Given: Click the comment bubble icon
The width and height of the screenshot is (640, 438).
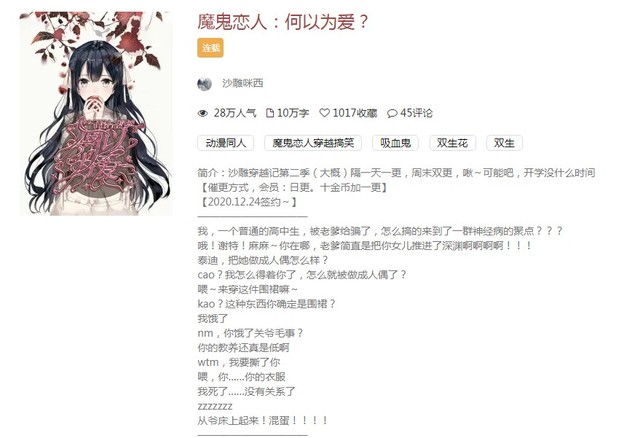Looking at the screenshot, I should 392,113.
